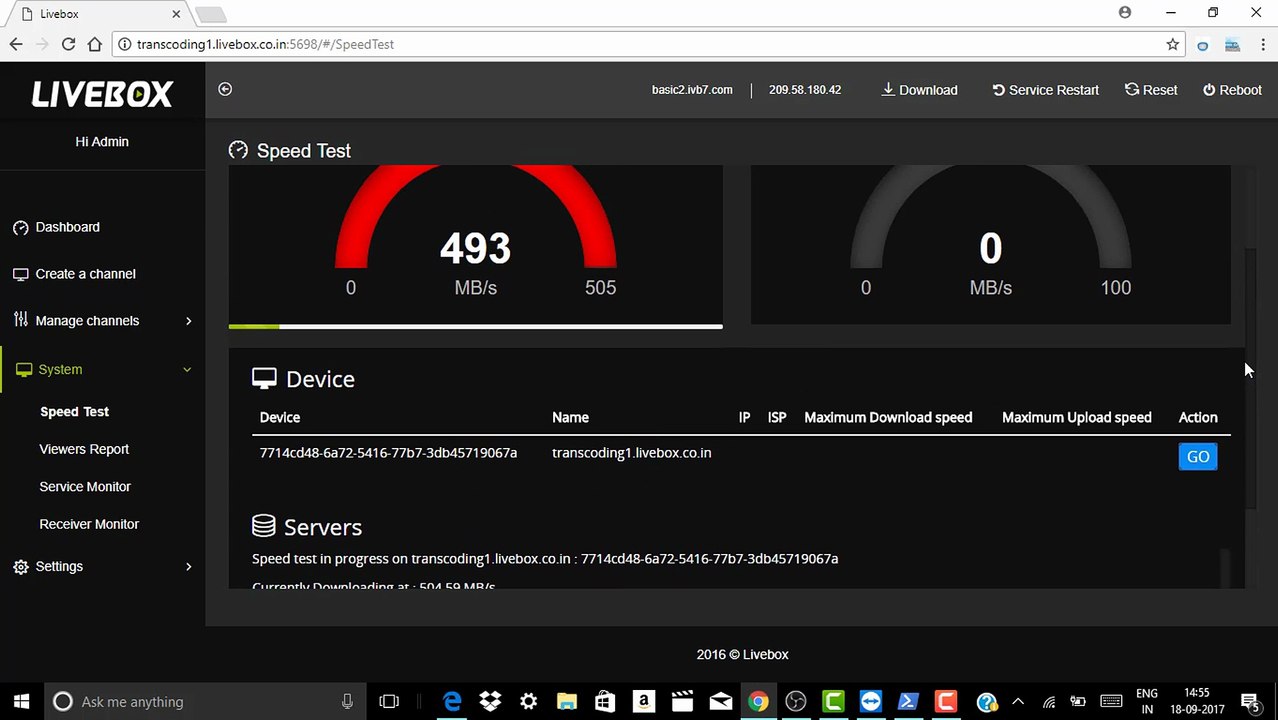Click the Speed Test gauge icon in heading
Viewport: 1278px width, 720px height.
click(x=238, y=150)
